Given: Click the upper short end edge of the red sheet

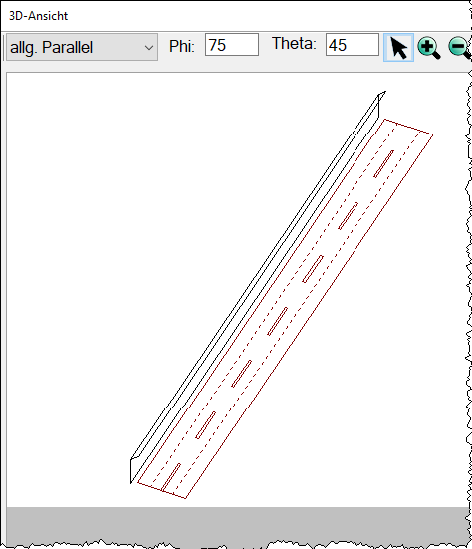Looking at the screenshot, I should coord(409,127).
